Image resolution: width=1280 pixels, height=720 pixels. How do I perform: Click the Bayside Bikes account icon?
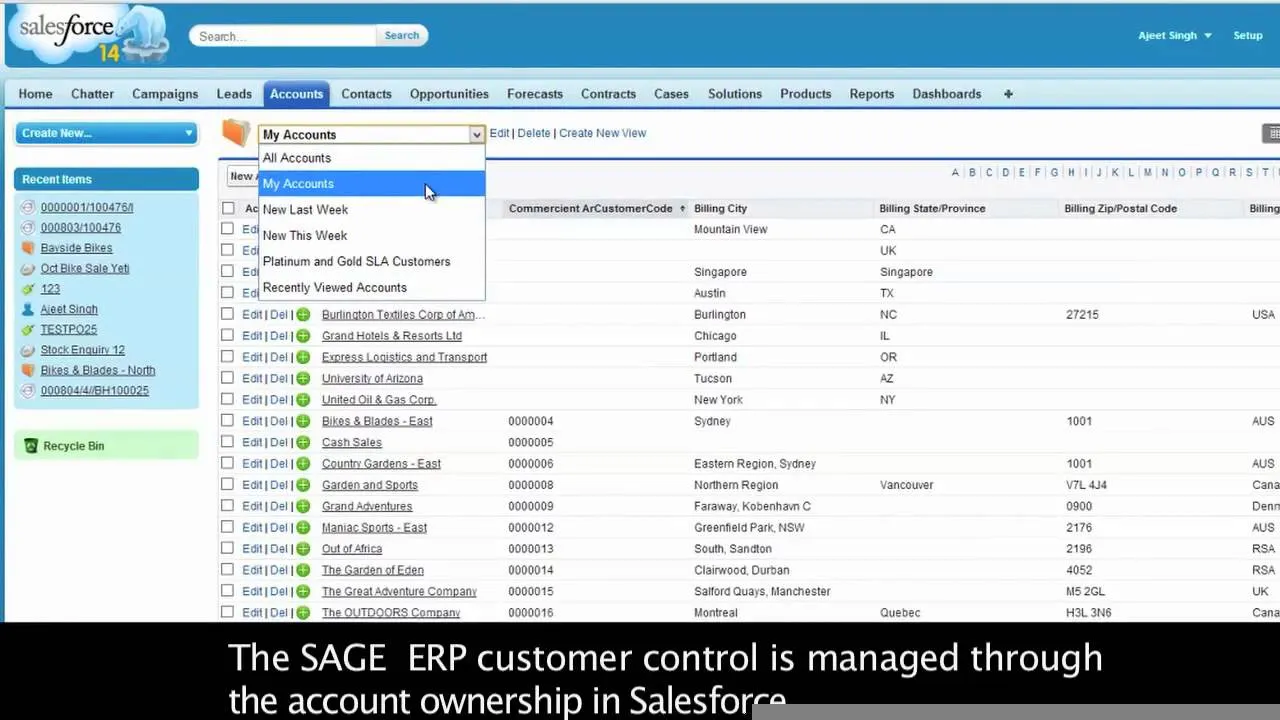(28, 248)
